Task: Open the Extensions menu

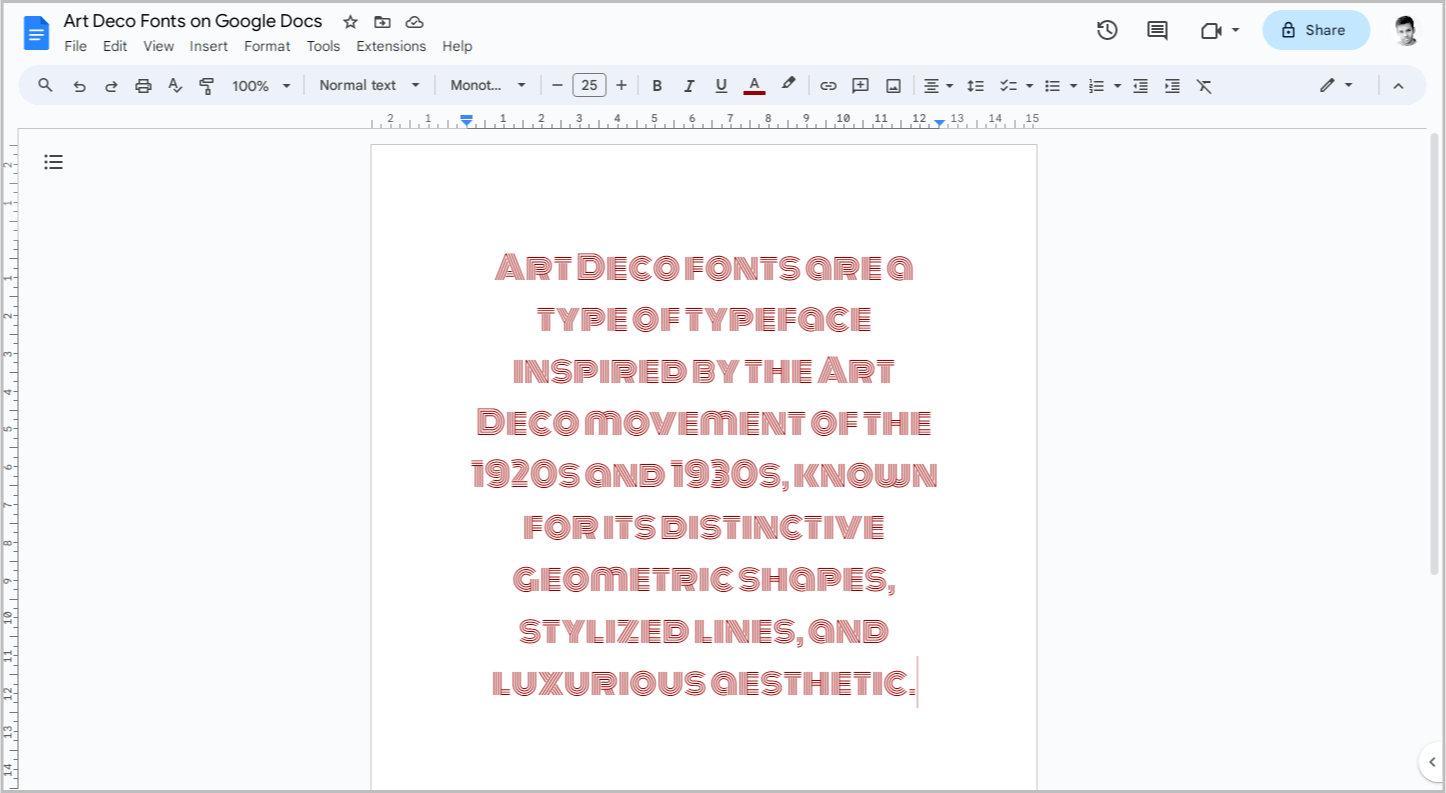Action: 391,46
